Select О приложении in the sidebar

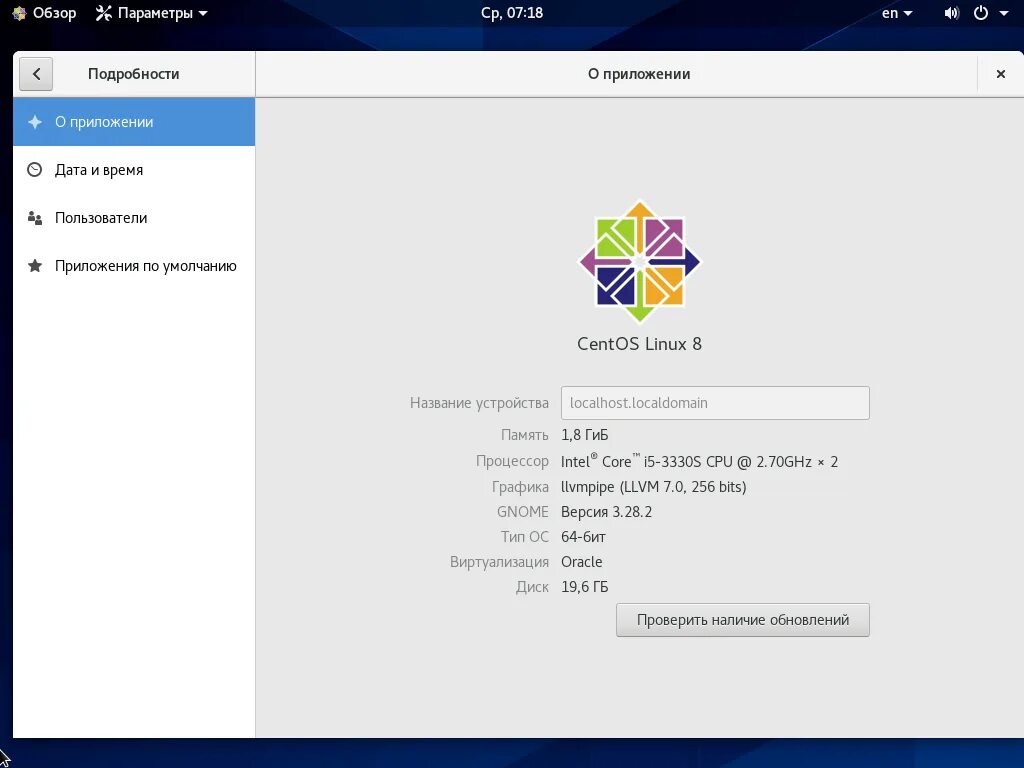pyautogui.click(x=134, y=122)
